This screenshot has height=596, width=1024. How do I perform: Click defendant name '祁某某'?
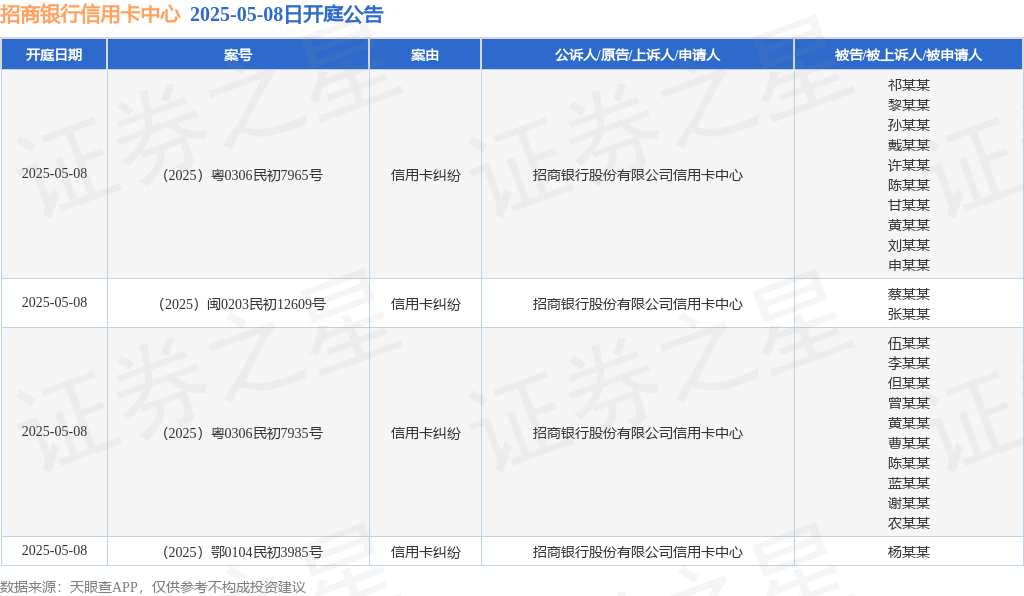pos(908,85)
